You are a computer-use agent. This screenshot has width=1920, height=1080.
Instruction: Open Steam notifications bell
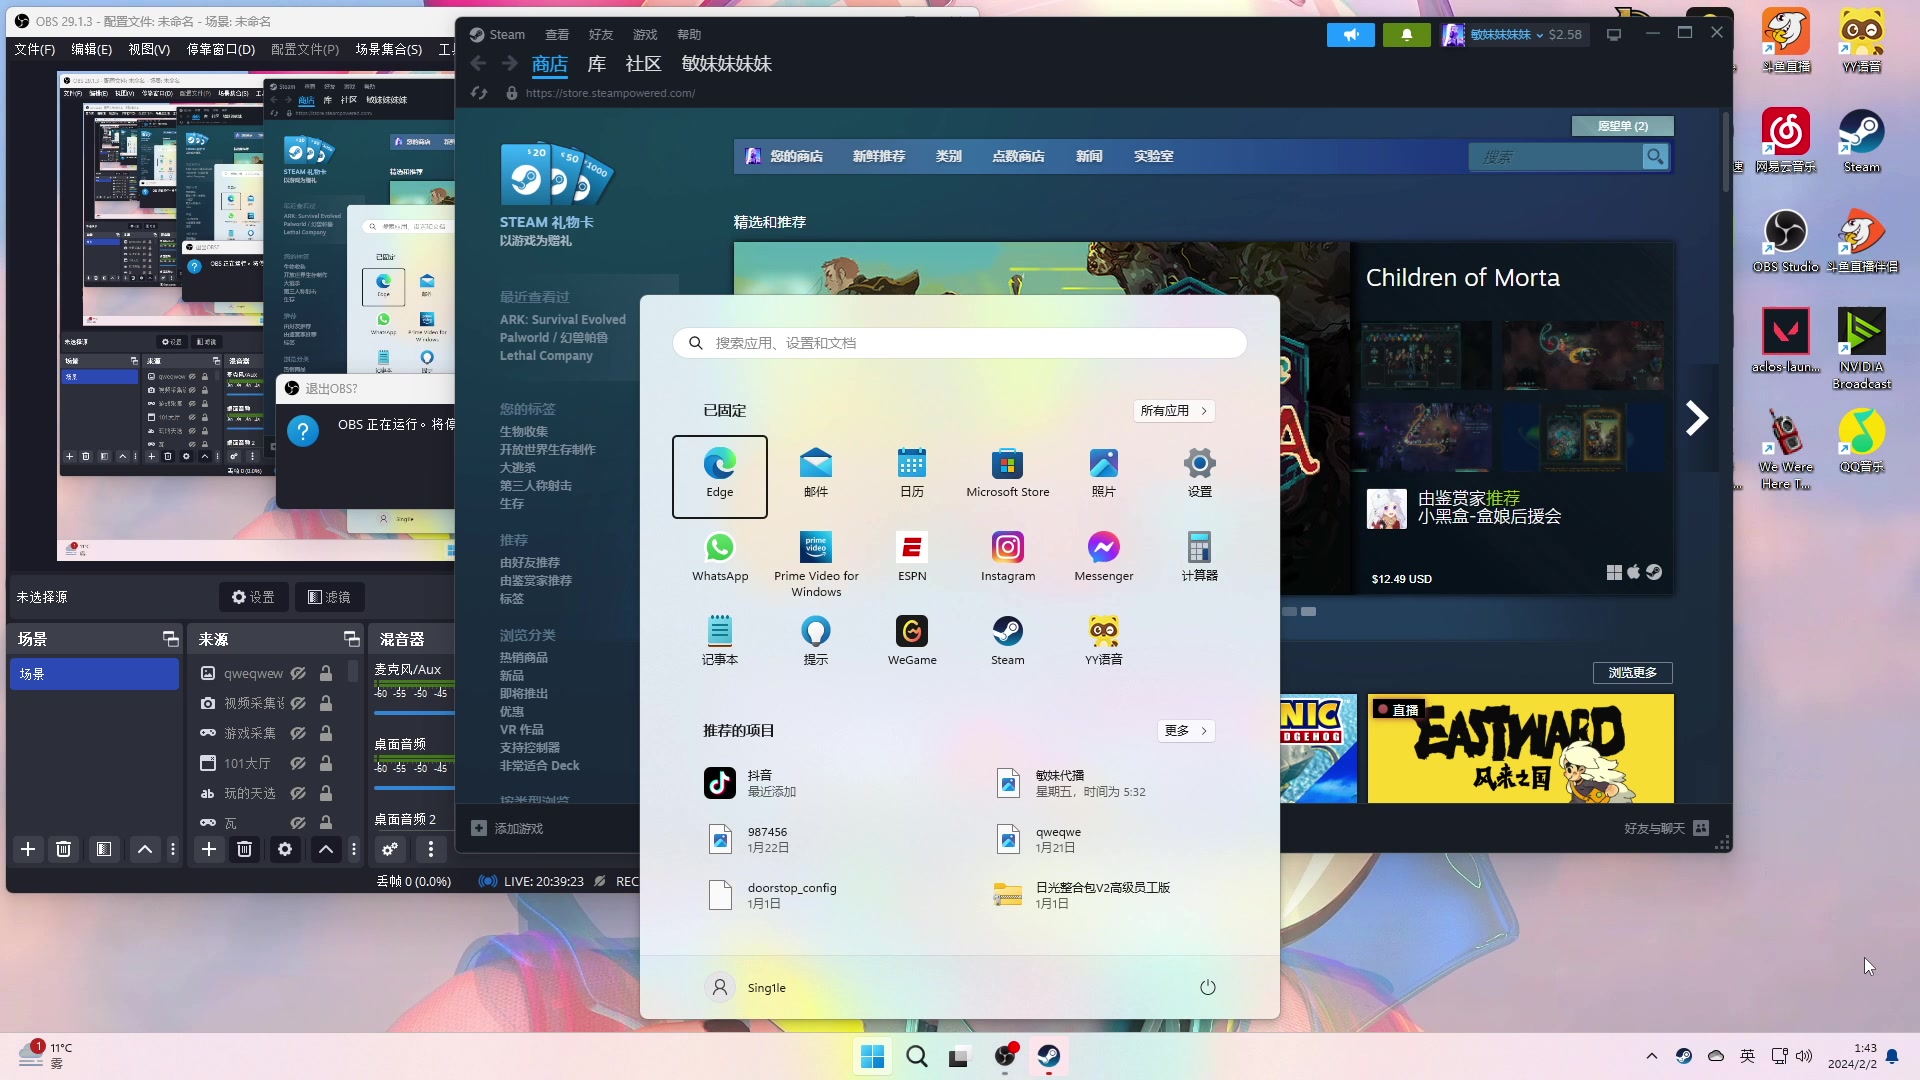[x=1407, y=35]
